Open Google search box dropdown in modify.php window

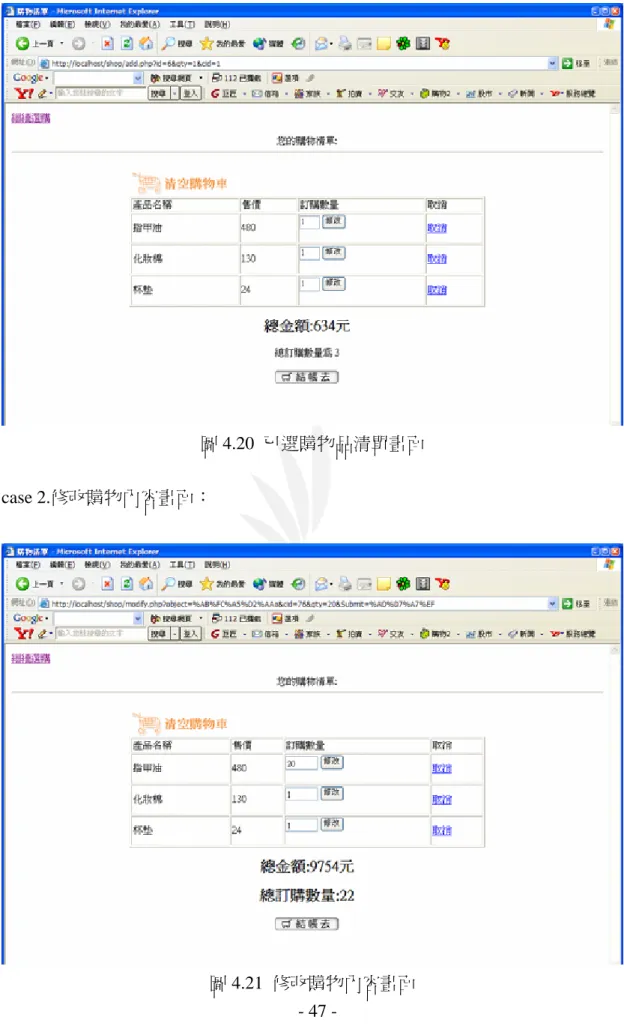pyautogui.click(x=138, y=618)
